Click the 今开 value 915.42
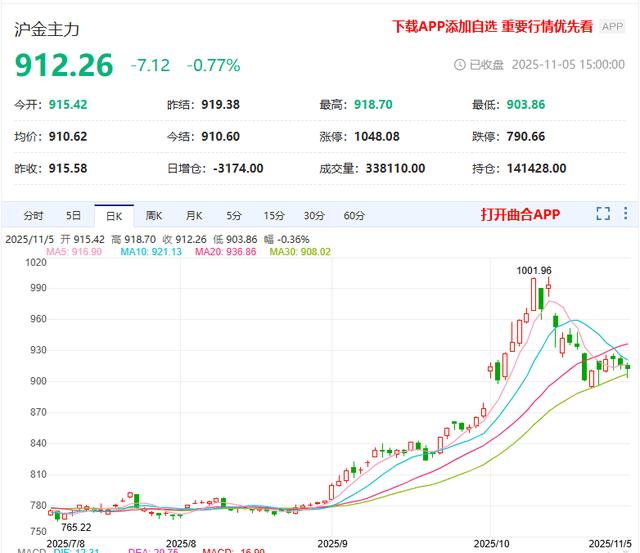The height and width of the screenshot is (553, 640). tap(68, 105)
